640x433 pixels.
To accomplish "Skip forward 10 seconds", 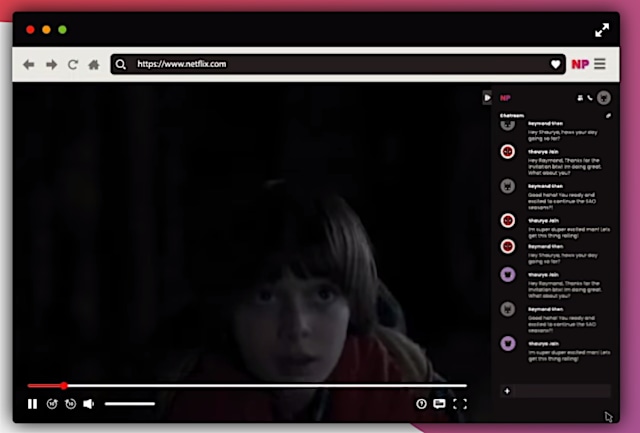I will click(x=70, y=404).
